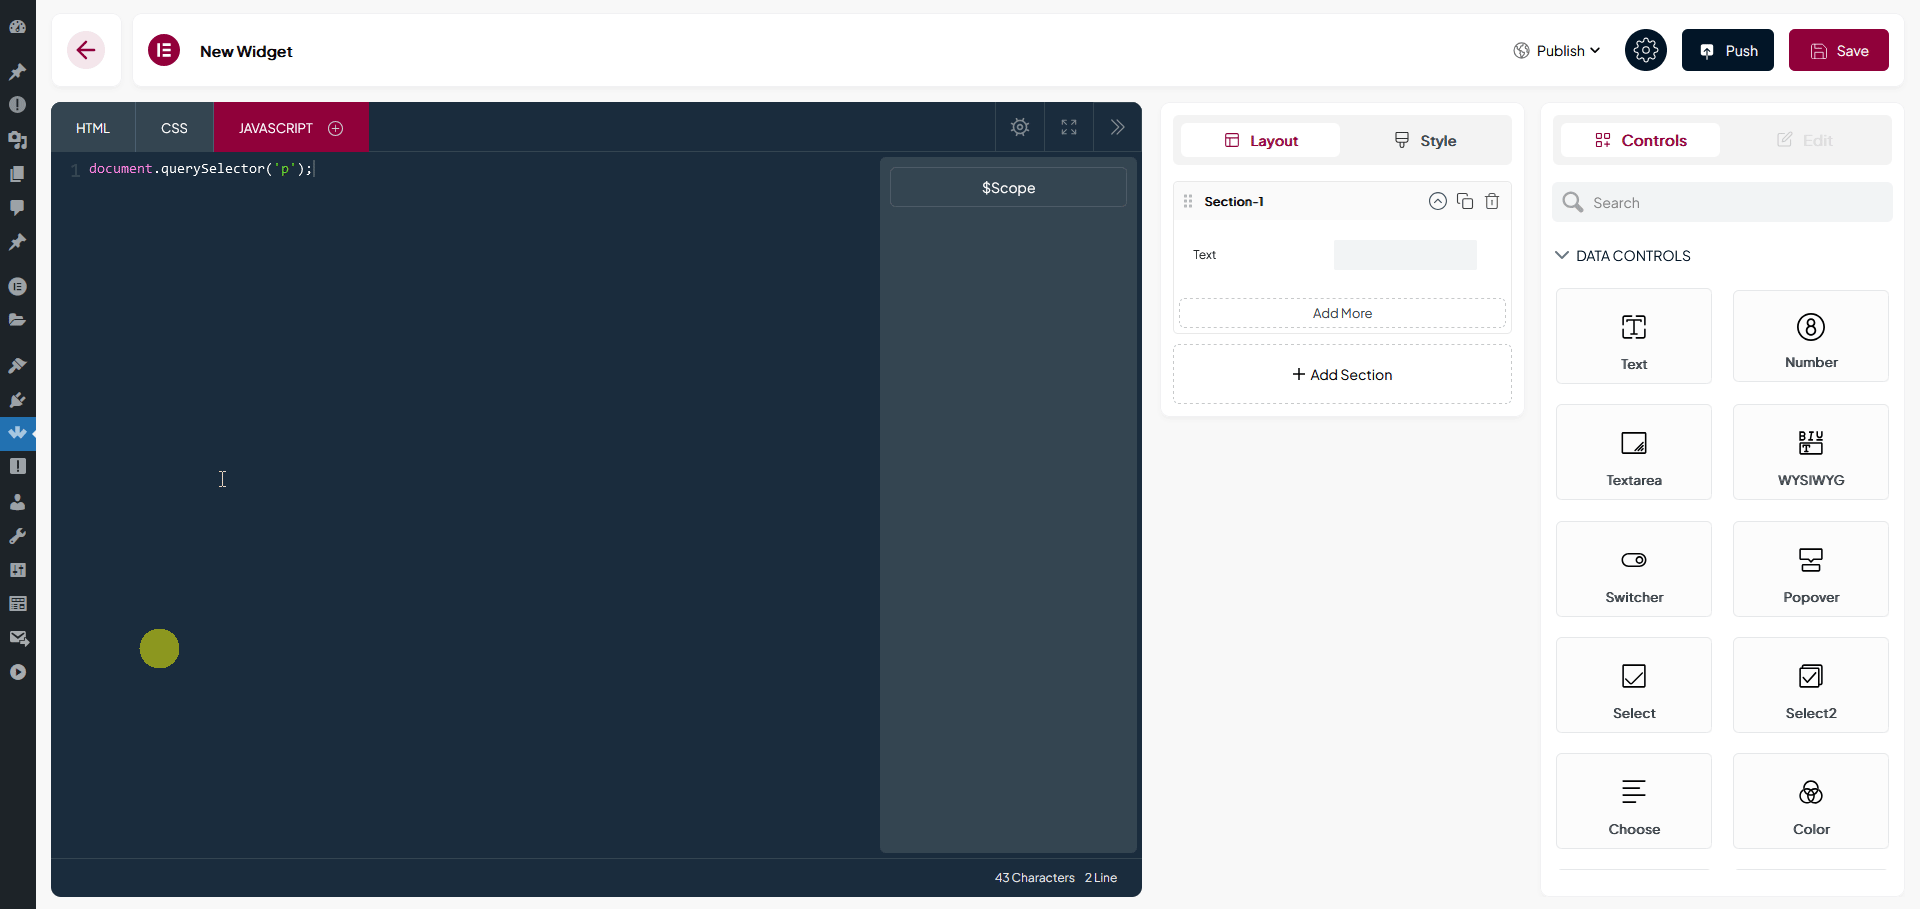This screenshot has height=909, width=1920.
Task: Select the Number data control
Action: pyautogui.click(x=1811, y=336)
